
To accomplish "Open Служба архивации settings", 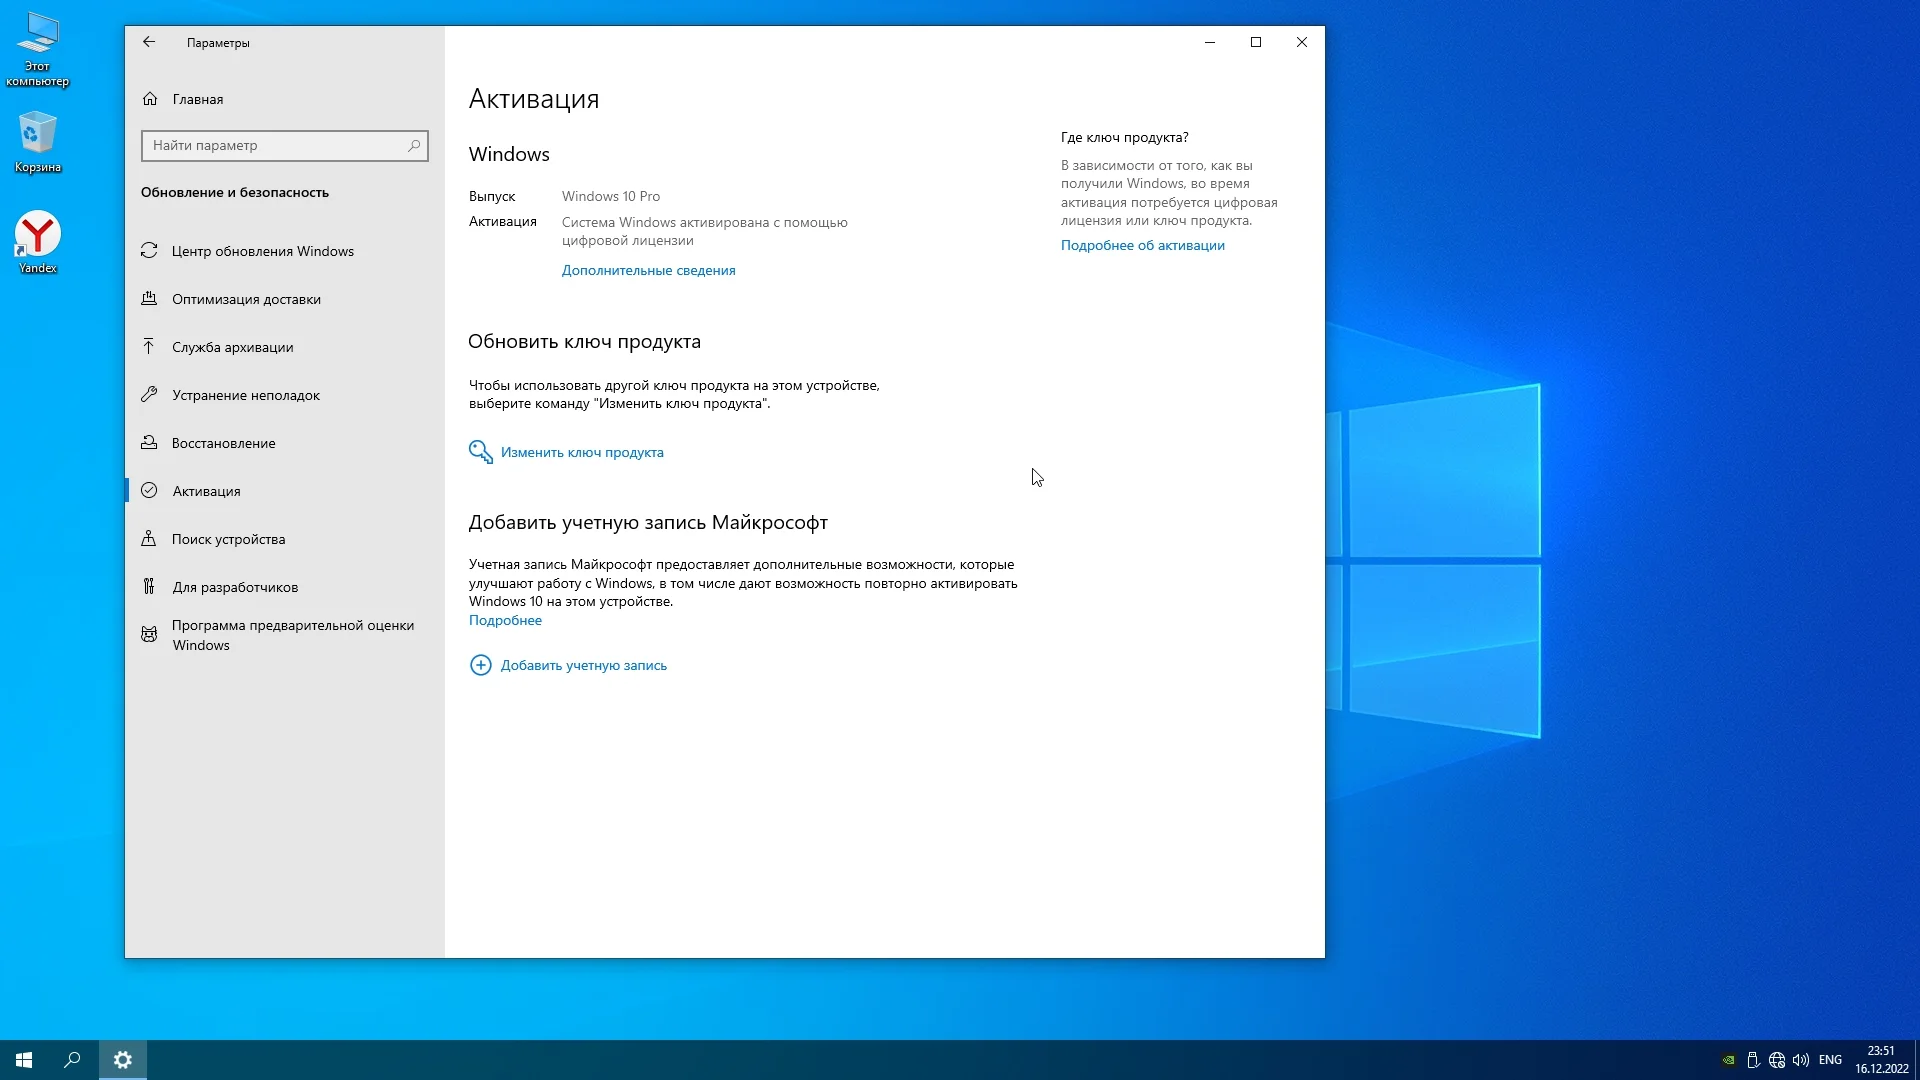I will 232,347.
